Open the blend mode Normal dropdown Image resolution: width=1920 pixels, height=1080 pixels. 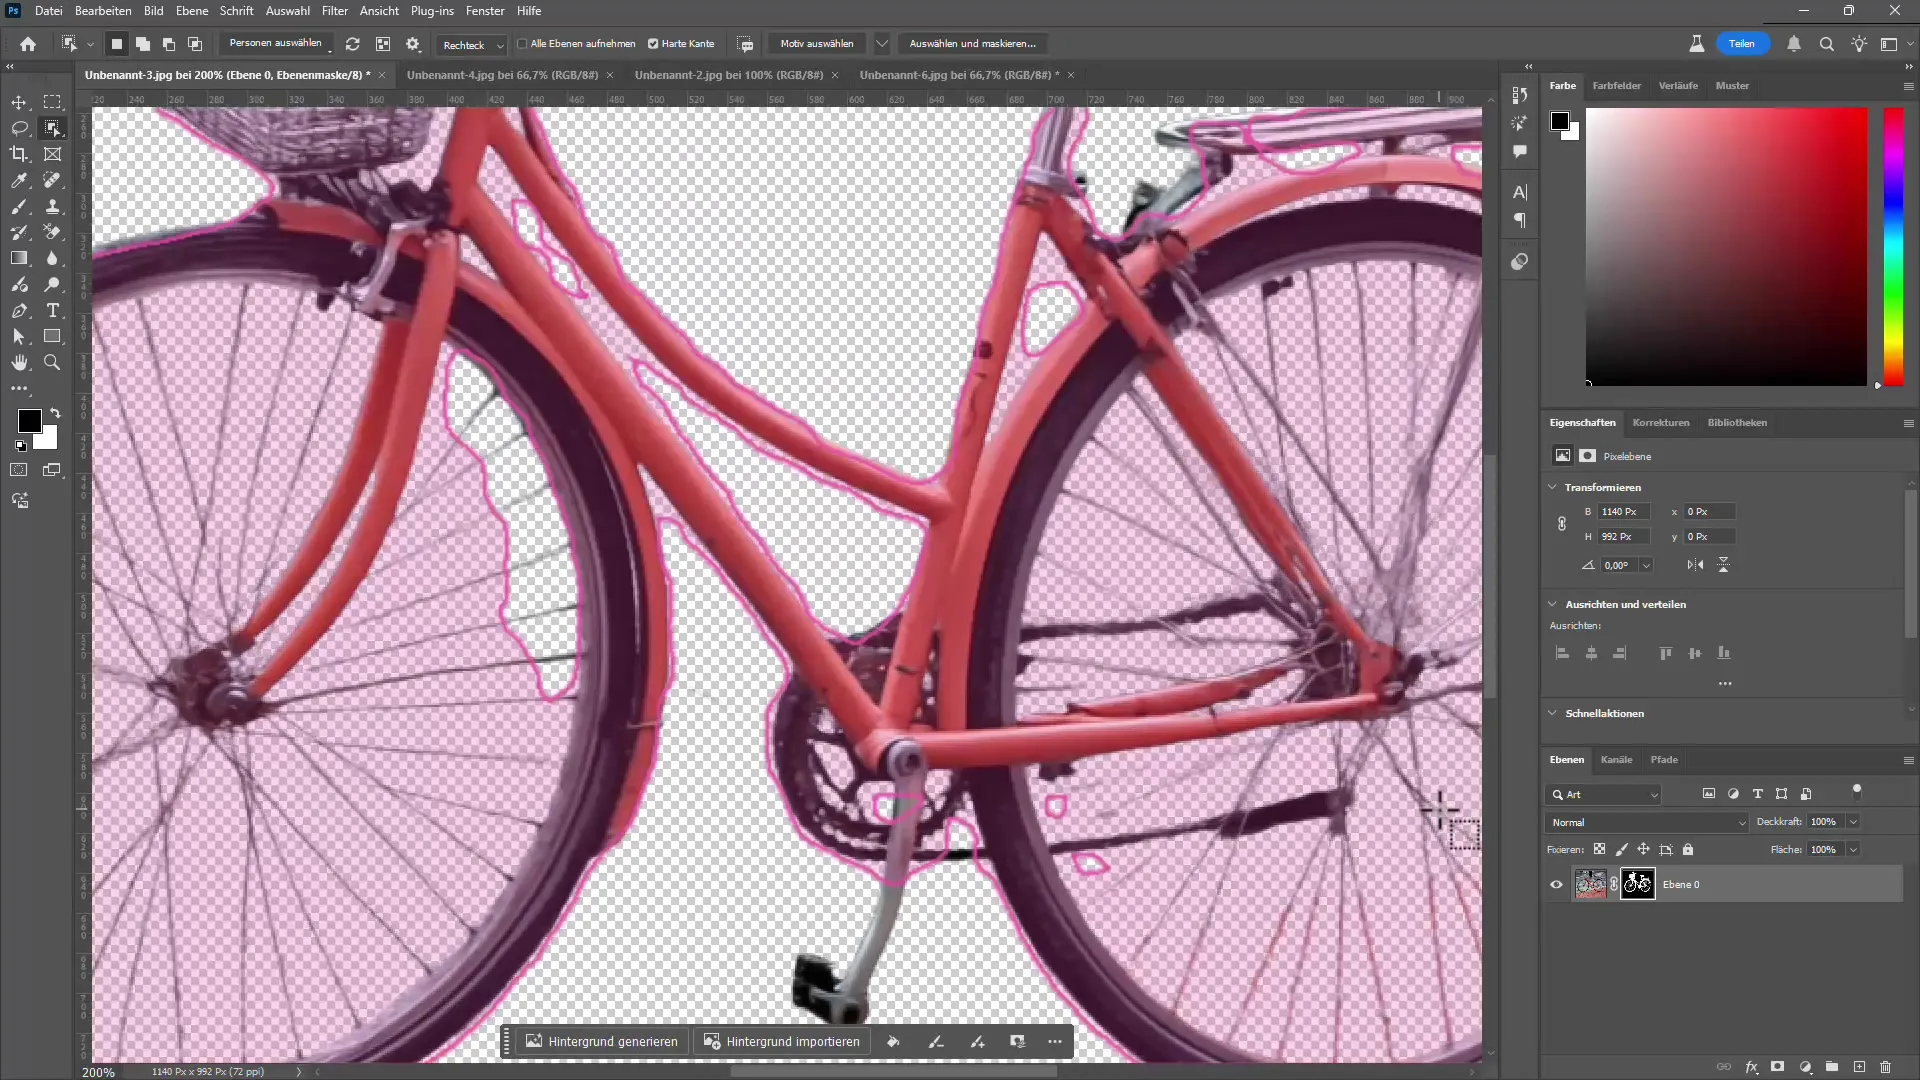pos(1647,822)
